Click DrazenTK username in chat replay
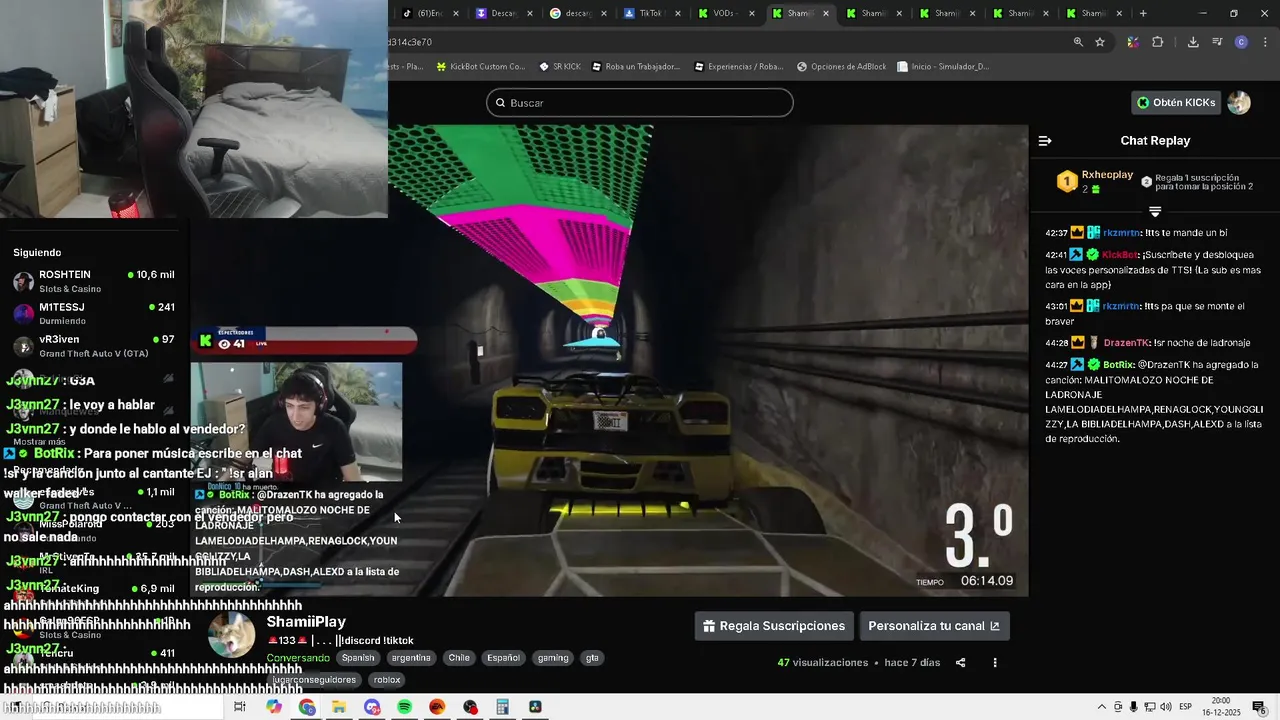Image resolution: width=1280 pixels, height=720 pixels. click(x=1126, y=343)
